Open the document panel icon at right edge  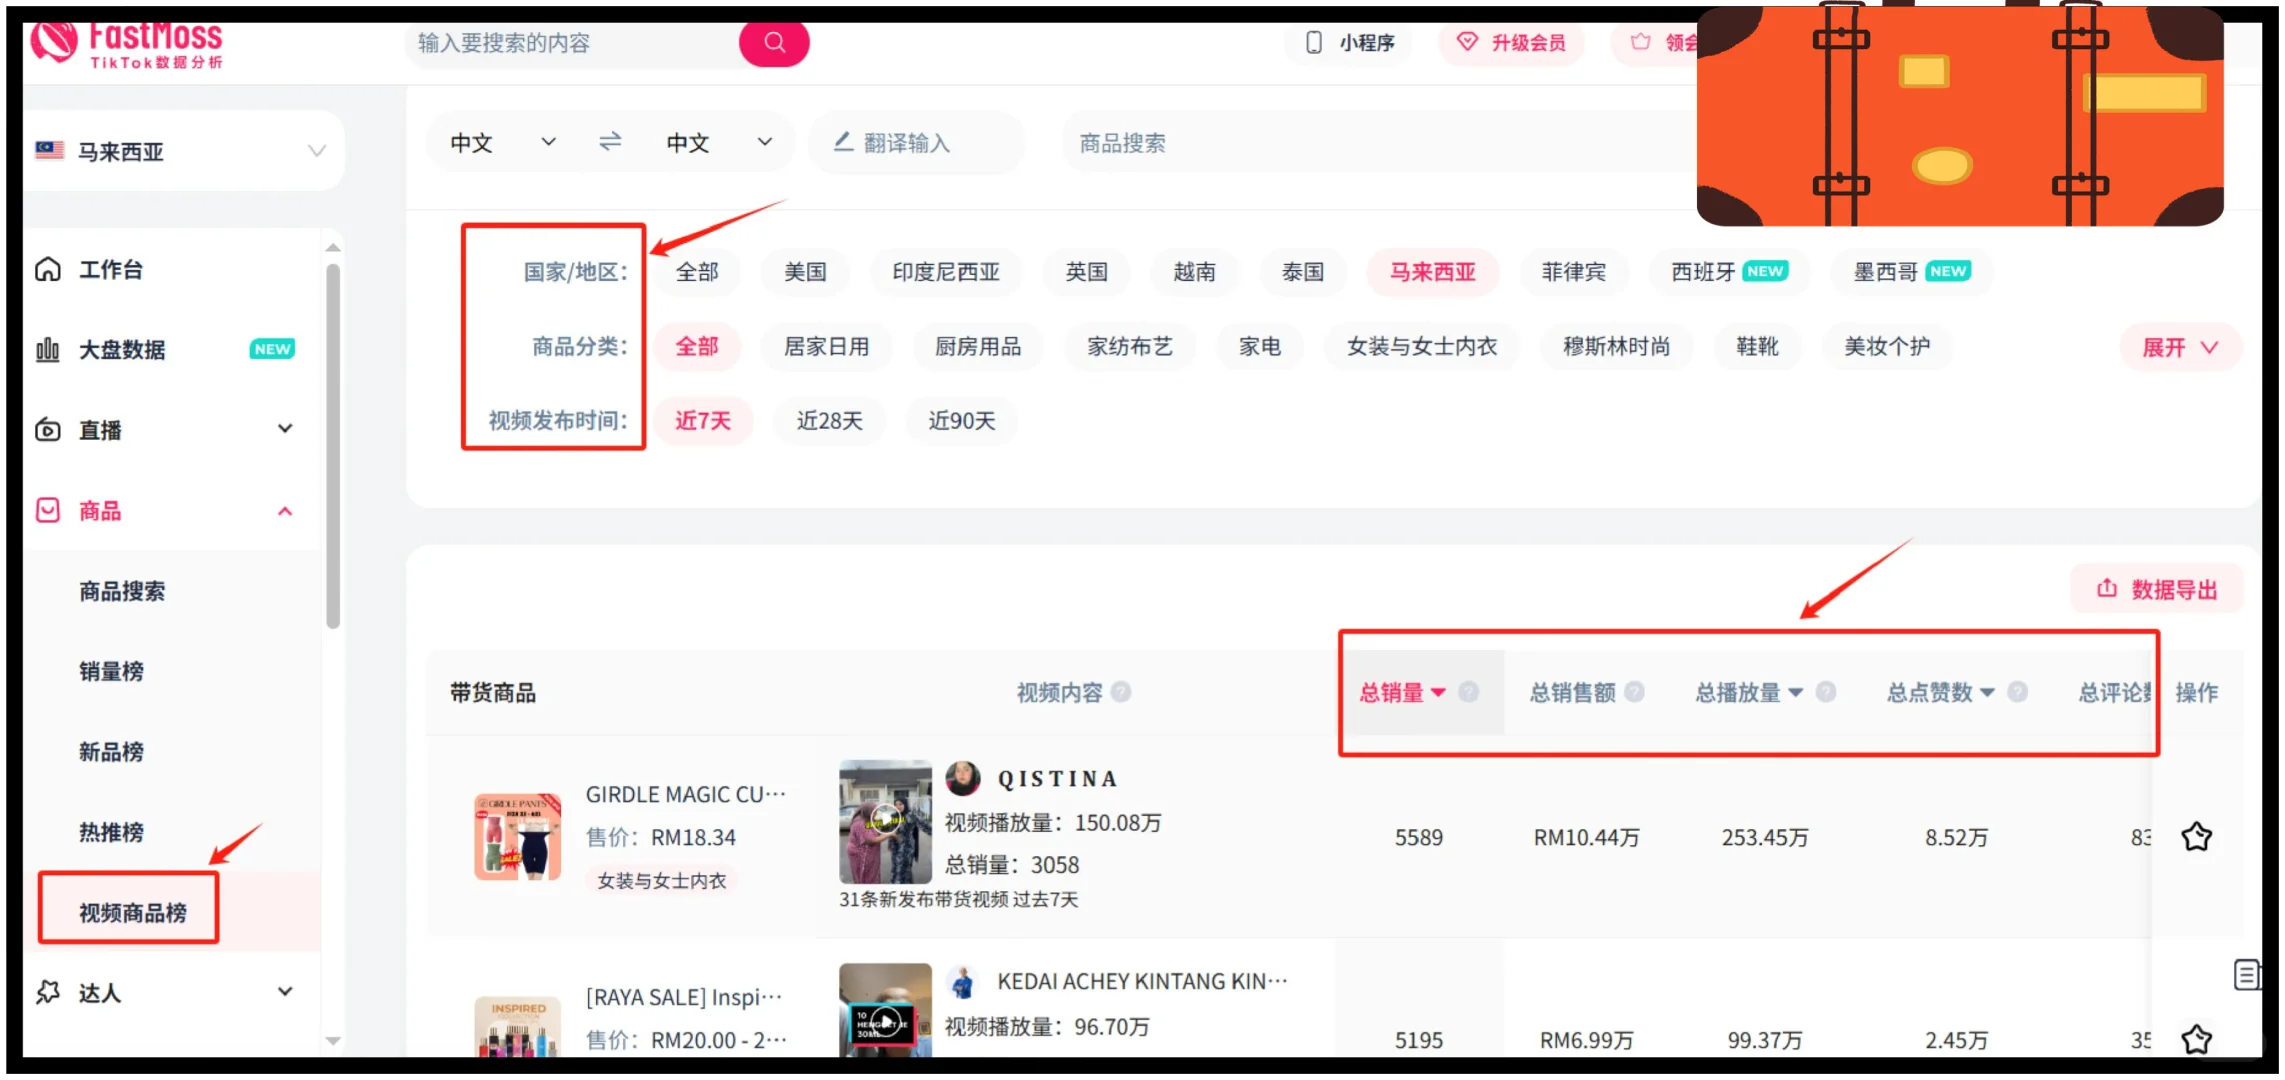click(x=2246, y=974)
